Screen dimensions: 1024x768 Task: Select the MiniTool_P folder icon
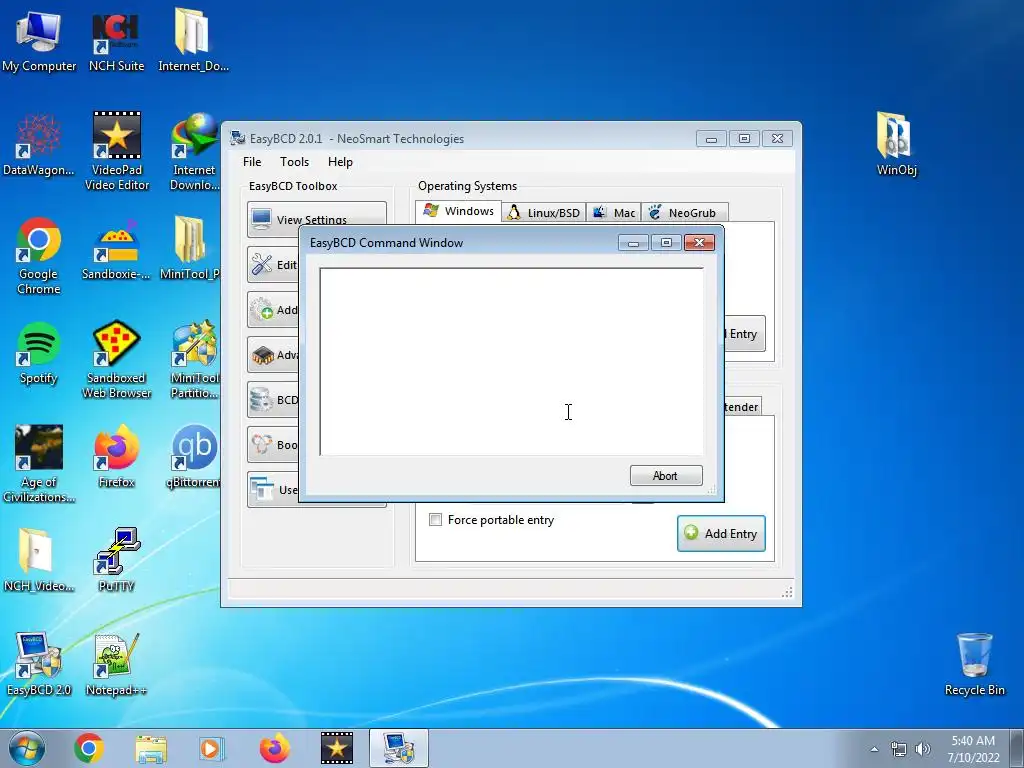pyautogui.click(x=190, y=249)
